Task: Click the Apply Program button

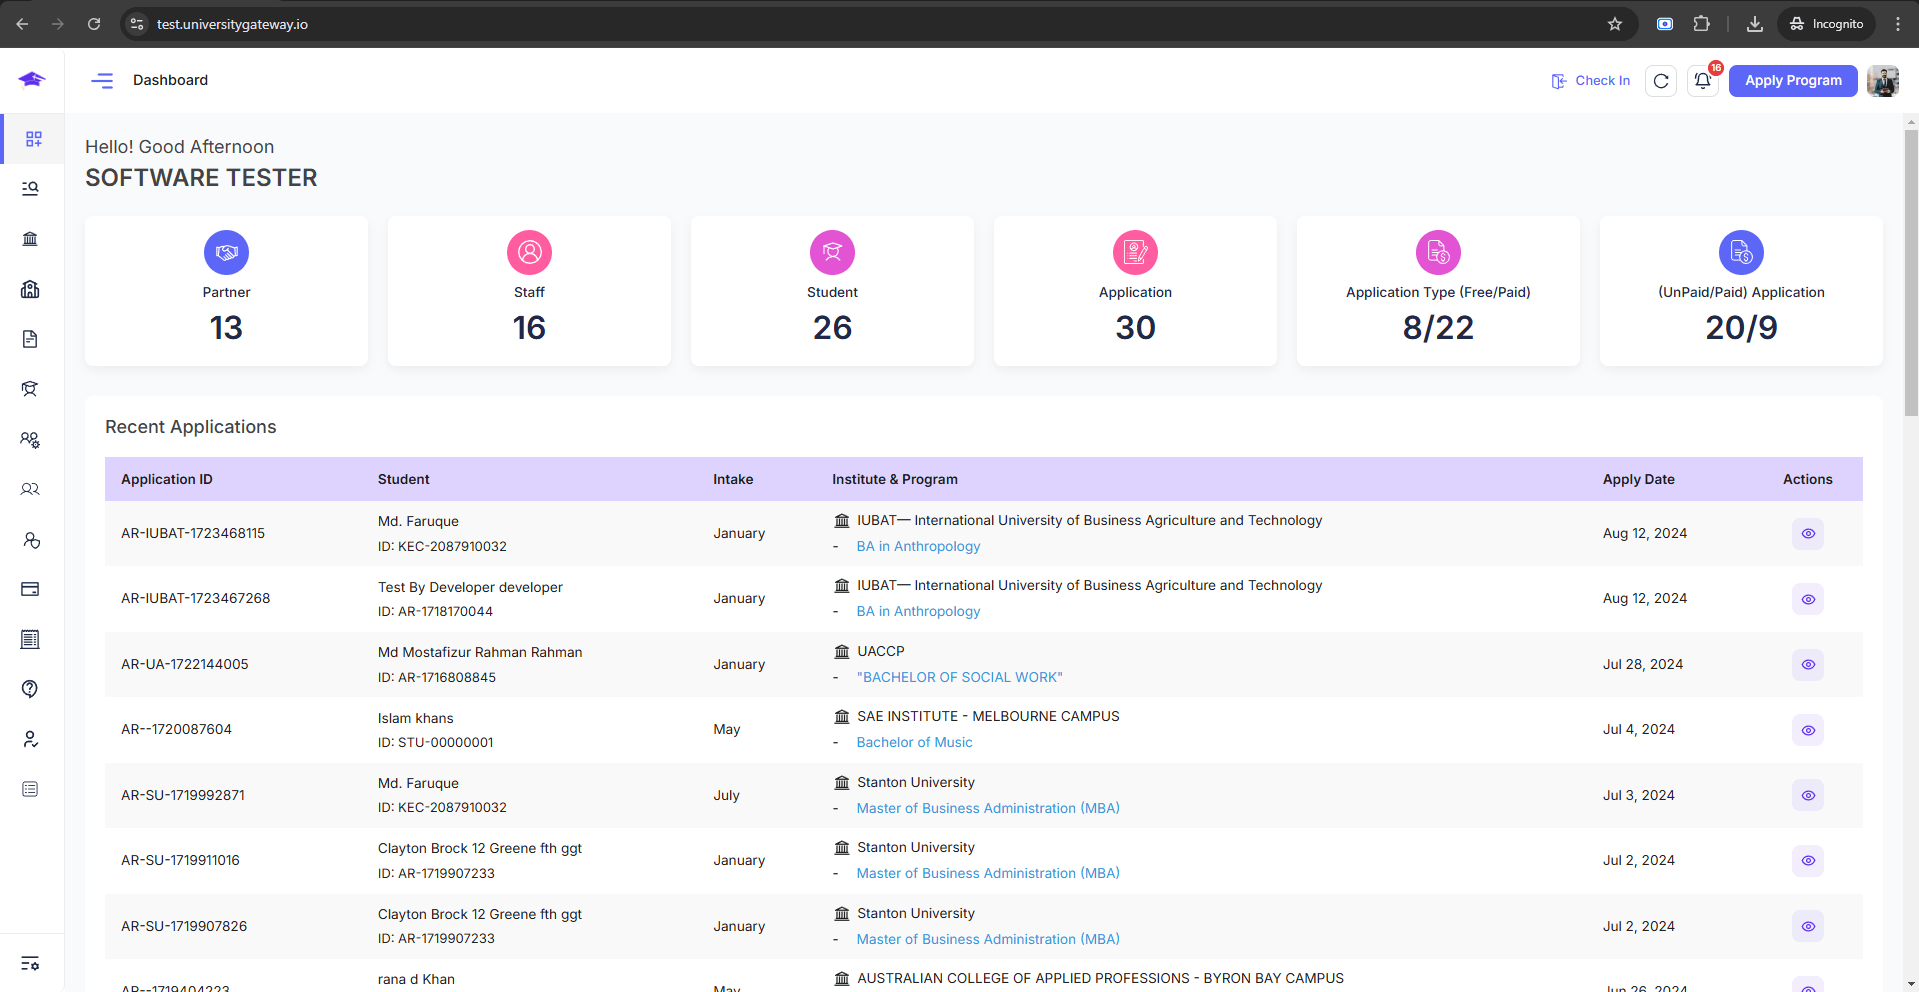Action: click(x=1792, y=81)
